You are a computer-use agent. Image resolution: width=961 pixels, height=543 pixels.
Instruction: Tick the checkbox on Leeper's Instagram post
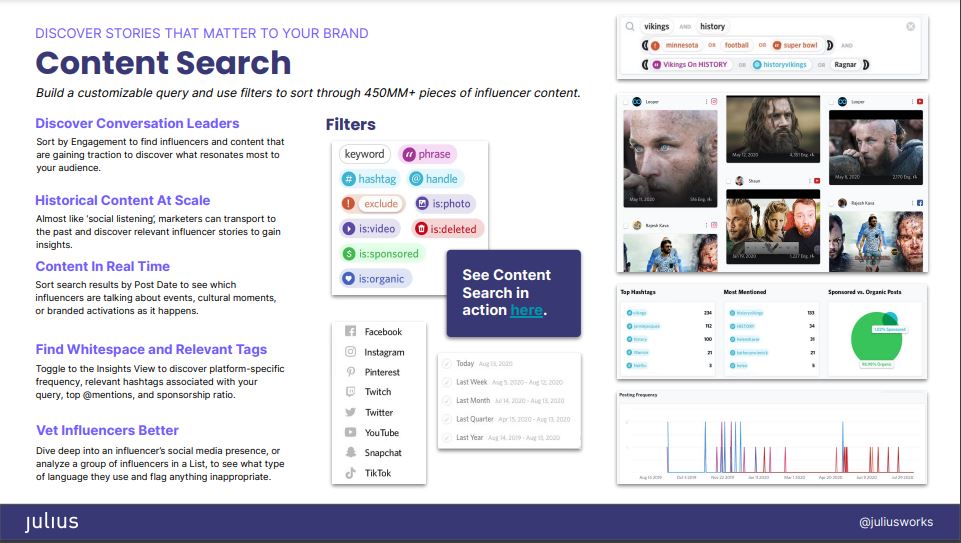click(x=626, y=102)
